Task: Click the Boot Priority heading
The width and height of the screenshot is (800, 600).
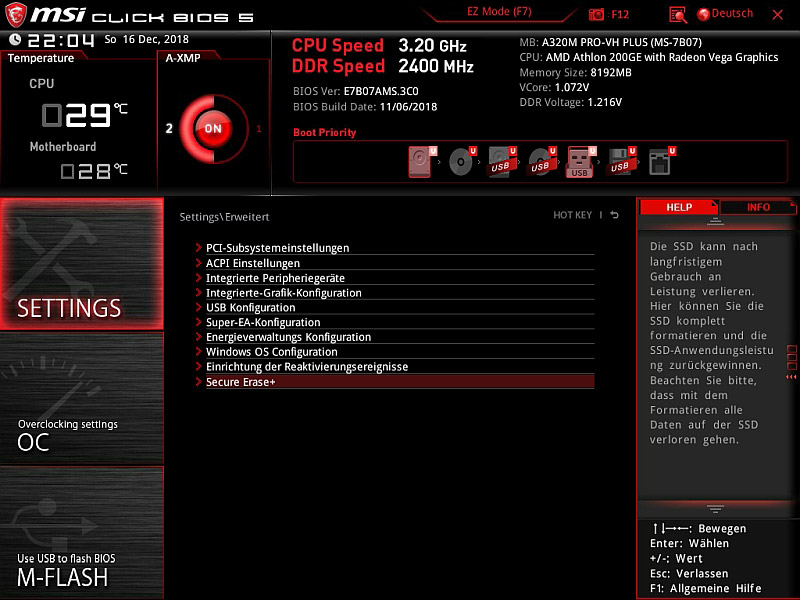Action: coord(324,133)
